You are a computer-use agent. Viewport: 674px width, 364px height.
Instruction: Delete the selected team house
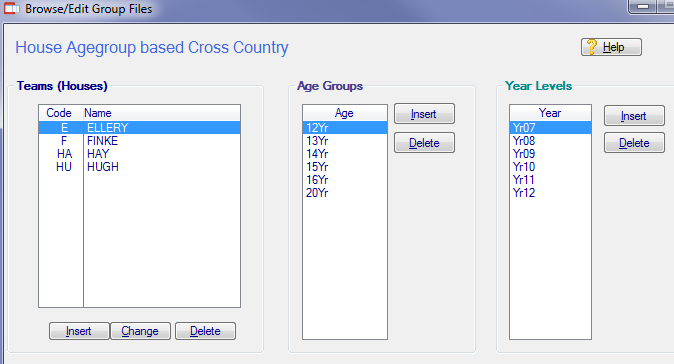[x=205, y=331]
